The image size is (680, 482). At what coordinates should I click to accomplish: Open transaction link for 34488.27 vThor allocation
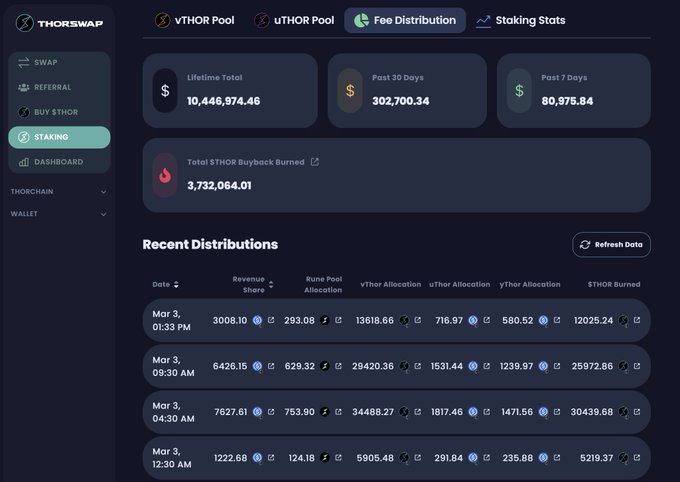(x=417, y=412)
